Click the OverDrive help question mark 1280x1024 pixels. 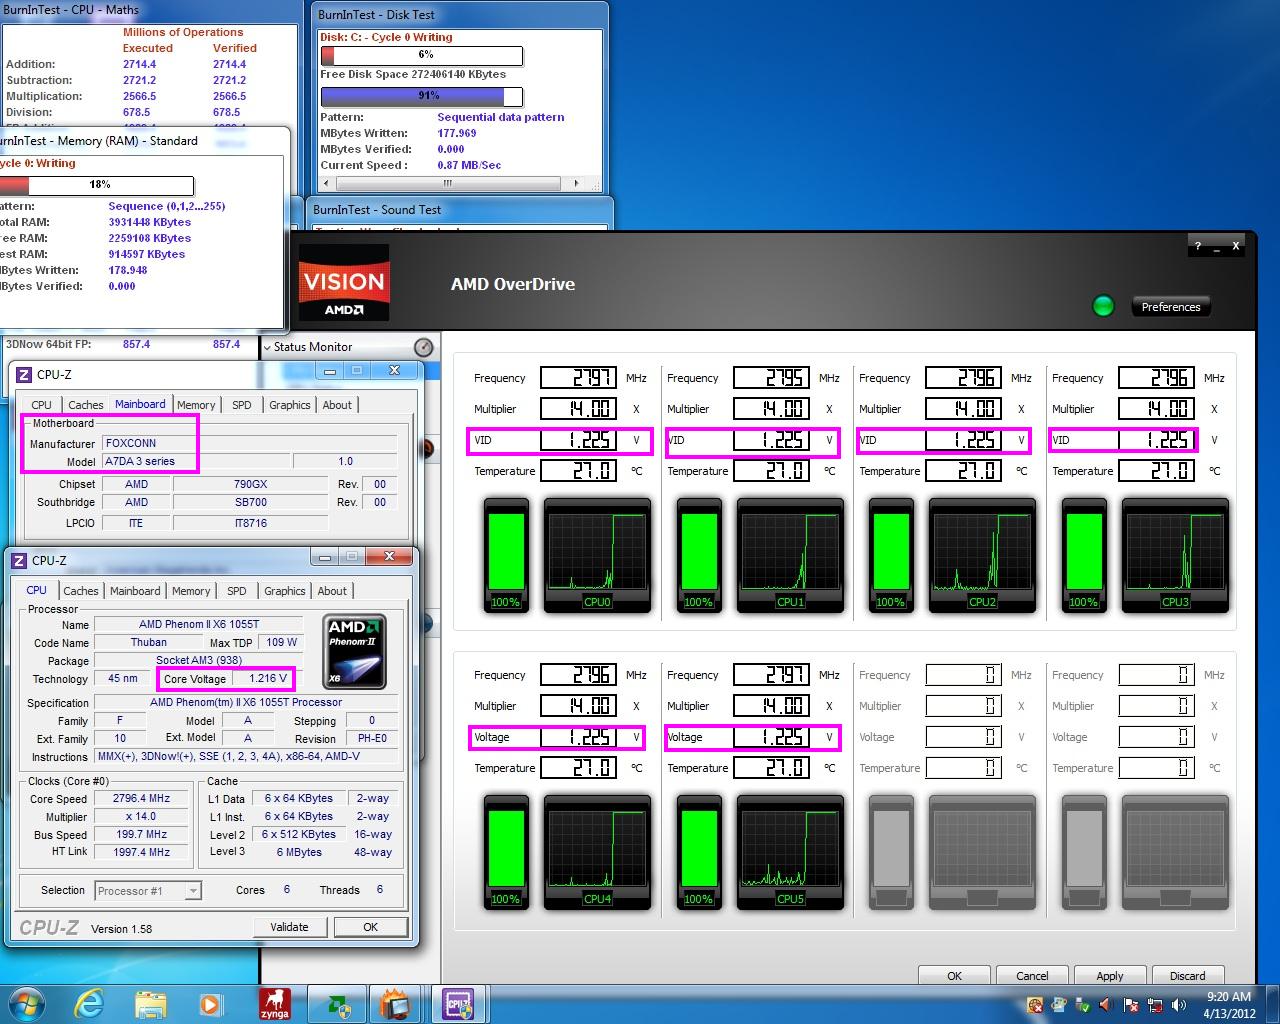pyautogui.click(x=1197, y=246)
